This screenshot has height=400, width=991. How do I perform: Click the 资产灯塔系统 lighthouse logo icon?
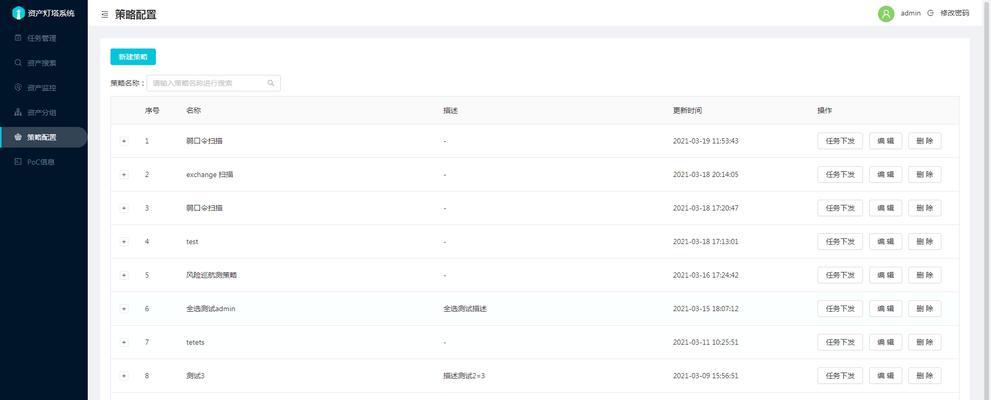tap(18, 13)
